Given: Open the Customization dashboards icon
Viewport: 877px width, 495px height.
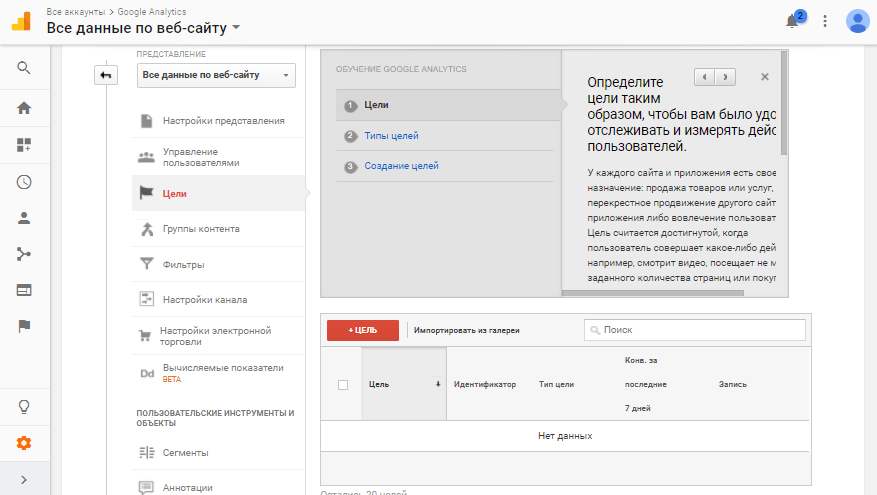Looking at the screenshot, I should [x=23, y=145].
